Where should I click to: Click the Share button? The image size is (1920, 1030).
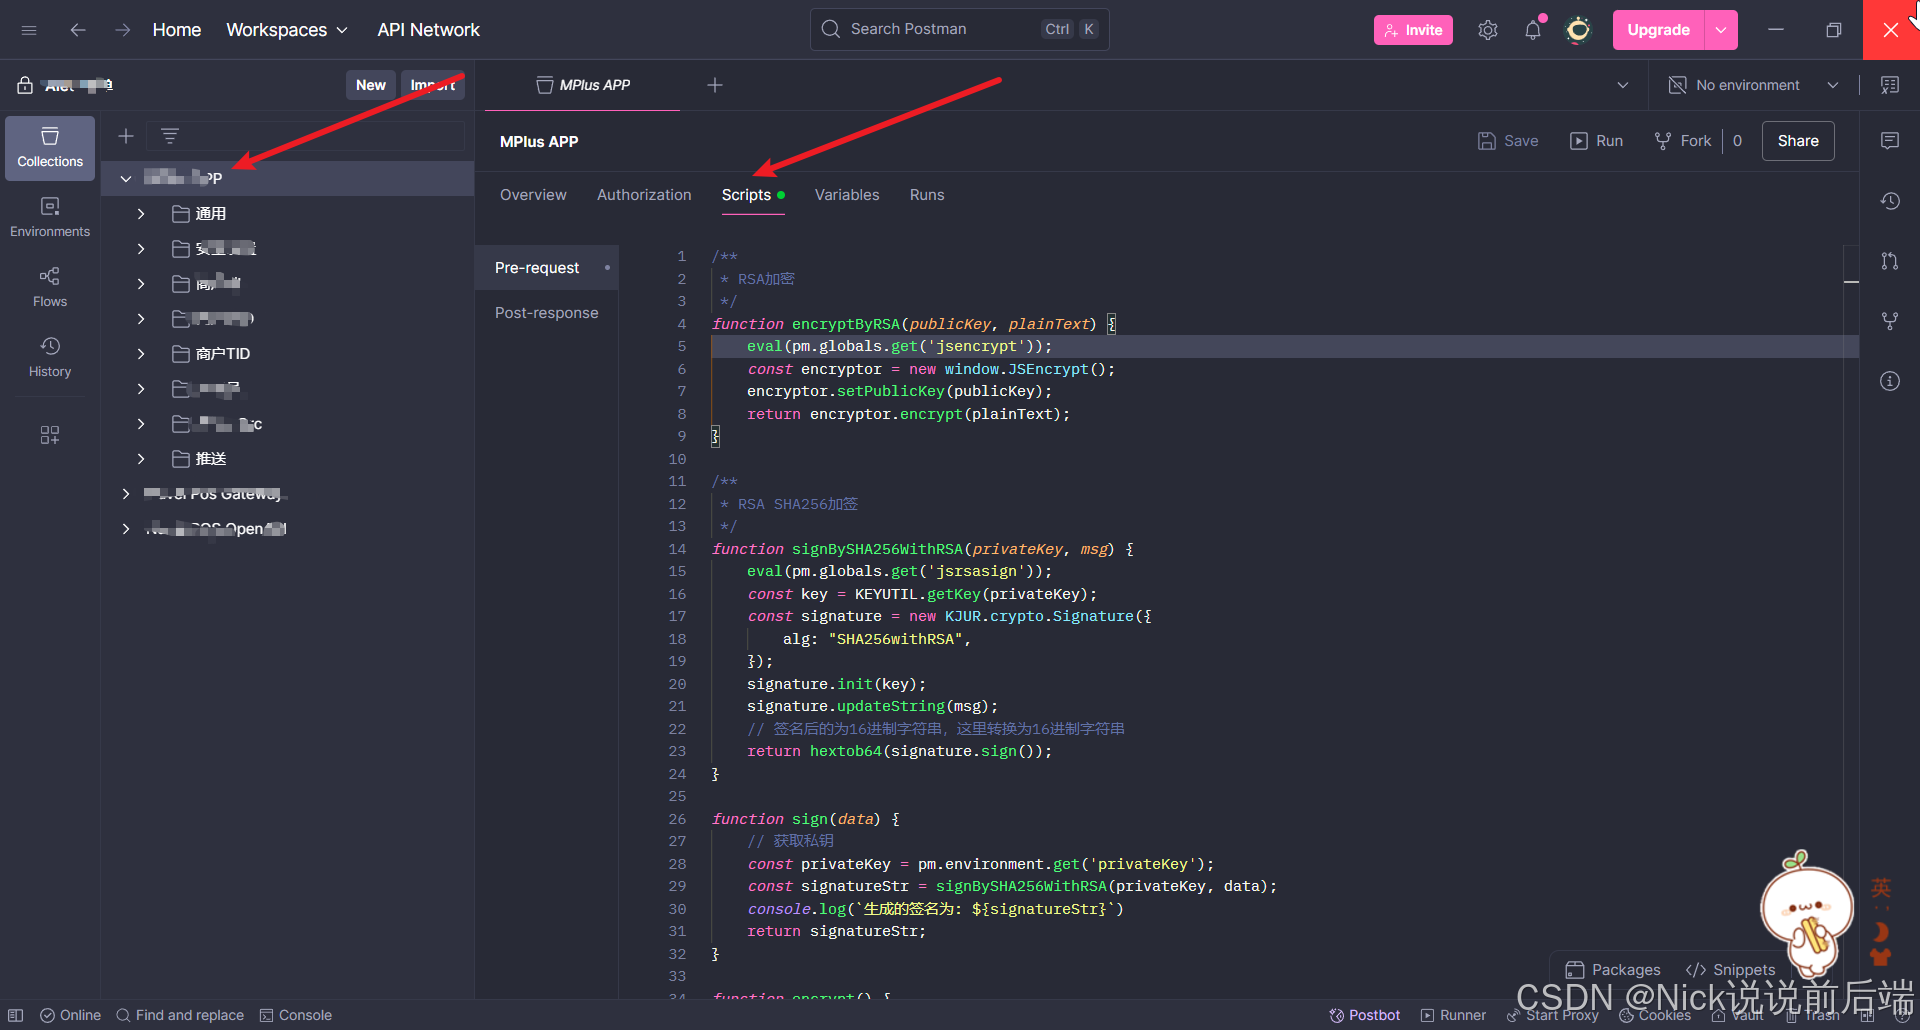[1798, 141]
